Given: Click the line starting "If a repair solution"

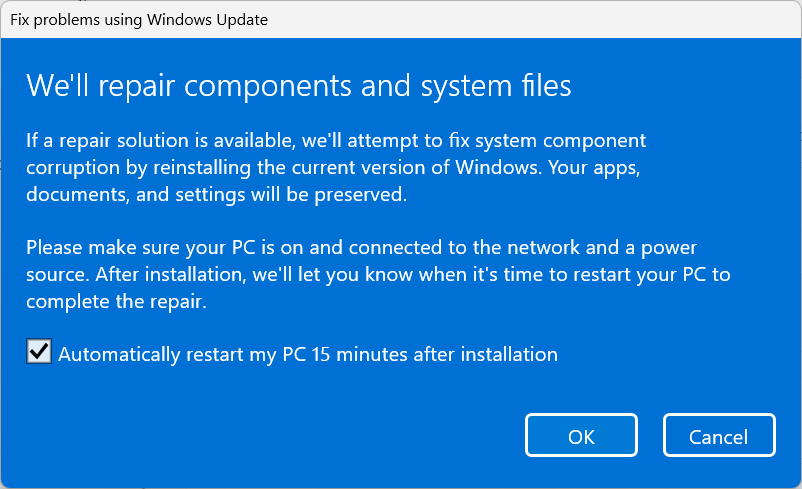Looking at the screenshot, I should (x=335, y=140).
